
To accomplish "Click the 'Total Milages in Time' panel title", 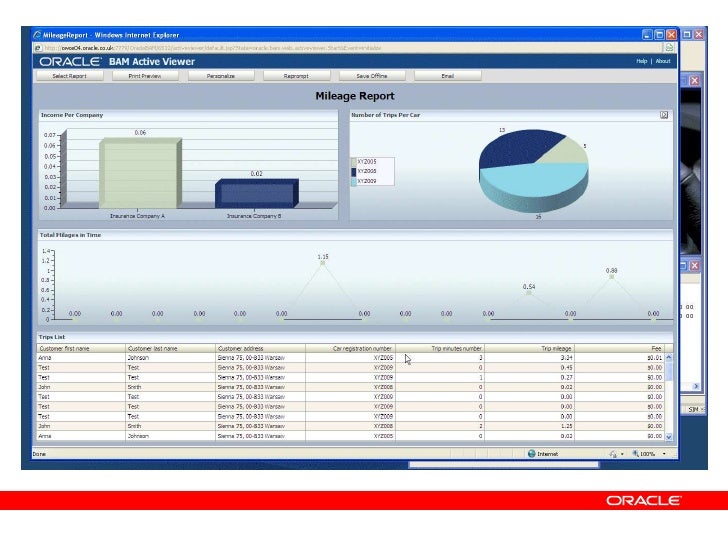I will click(70, 235).
